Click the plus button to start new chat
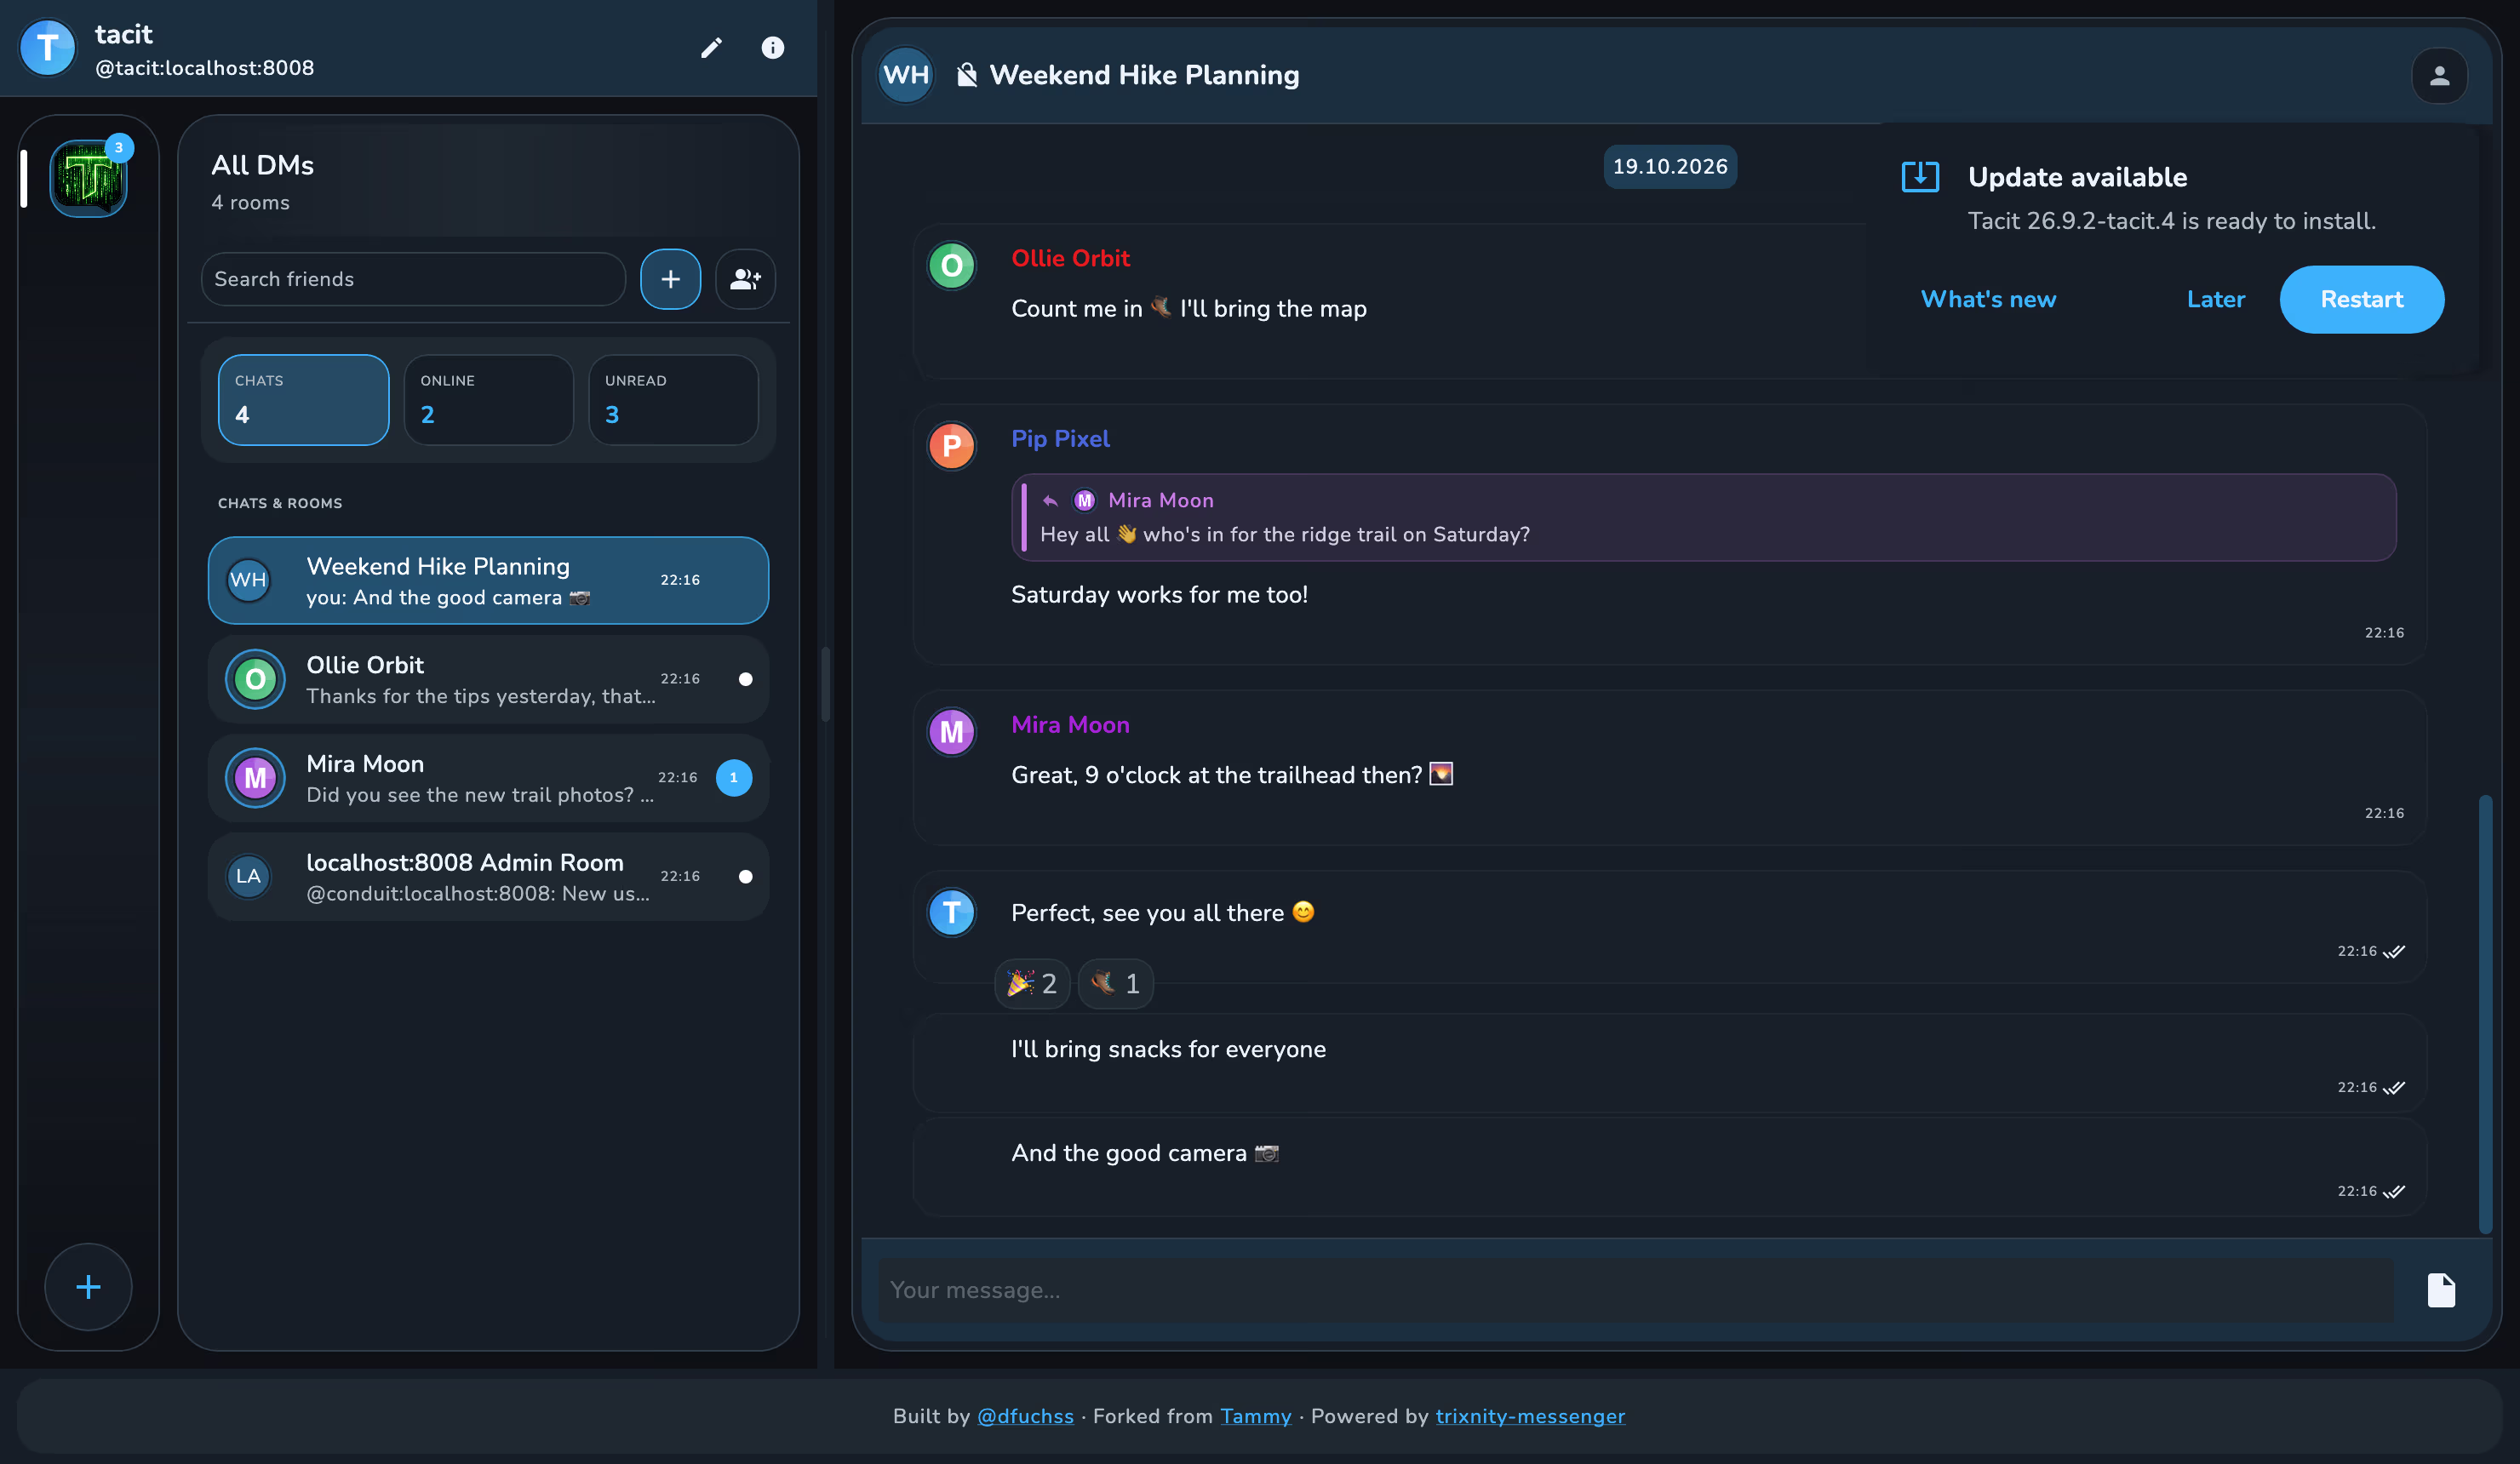The width and height of the screenshot is (2520, 1464). (670, 279)
